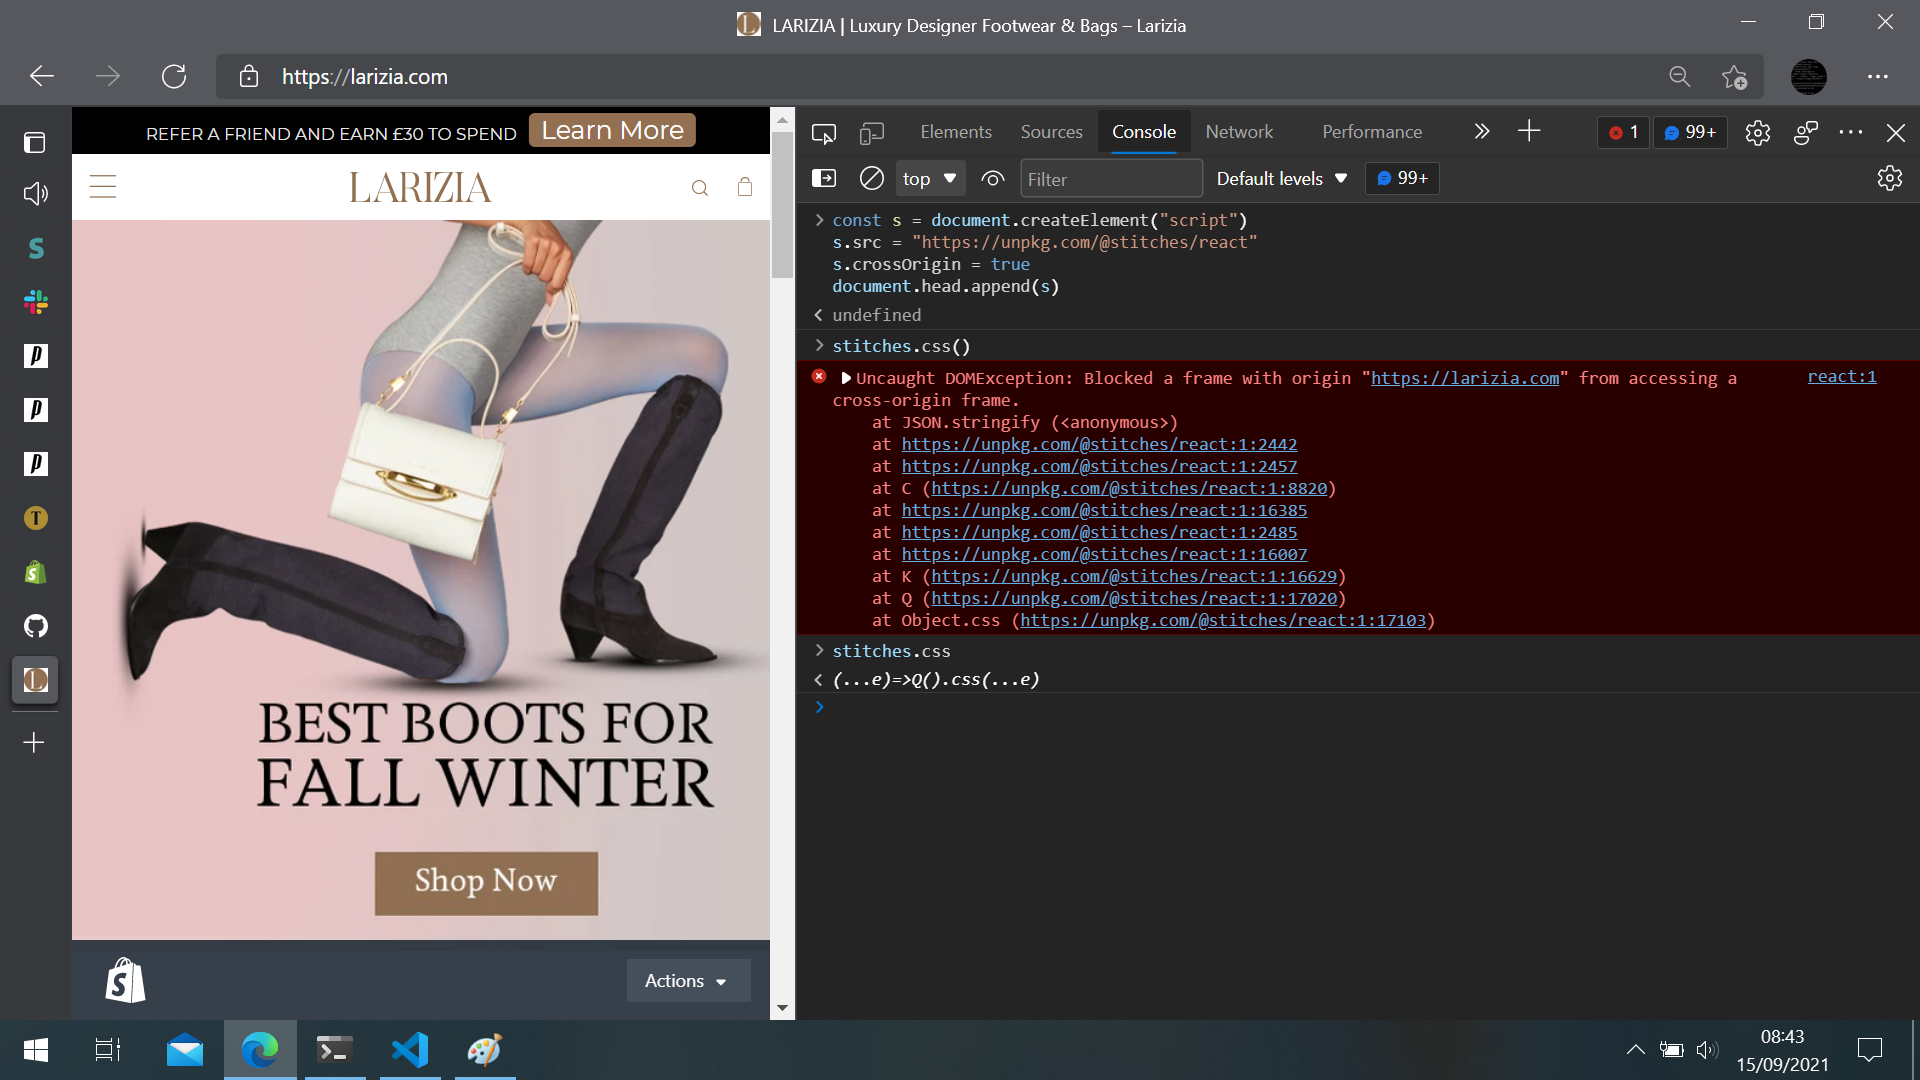Clear the console messages
This screenshot has height=1080, width=1920.
tap(871, 178)
